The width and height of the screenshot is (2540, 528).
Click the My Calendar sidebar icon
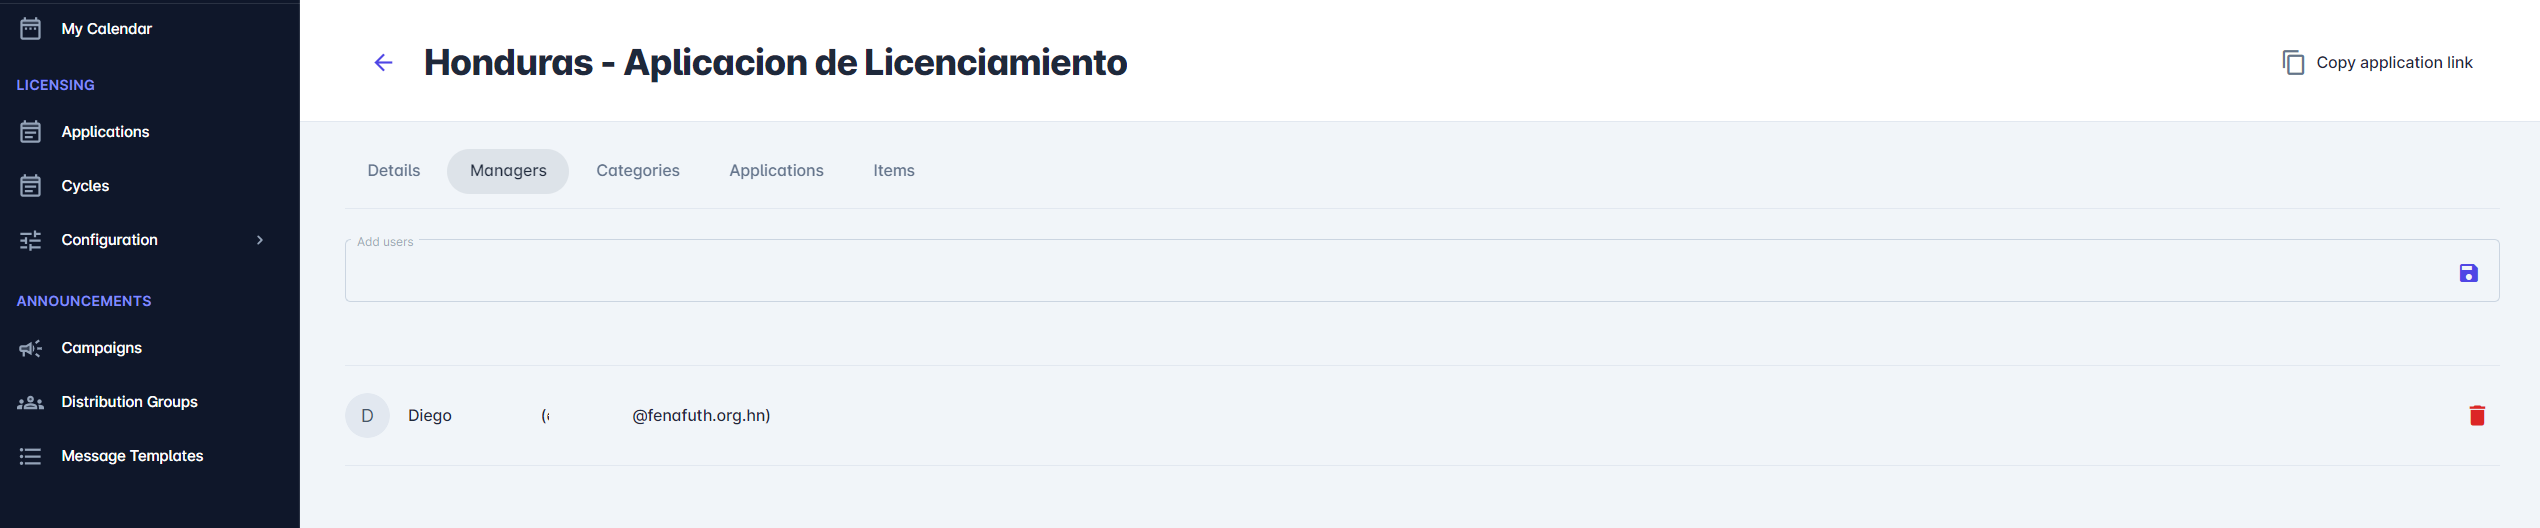pos(31,29)
